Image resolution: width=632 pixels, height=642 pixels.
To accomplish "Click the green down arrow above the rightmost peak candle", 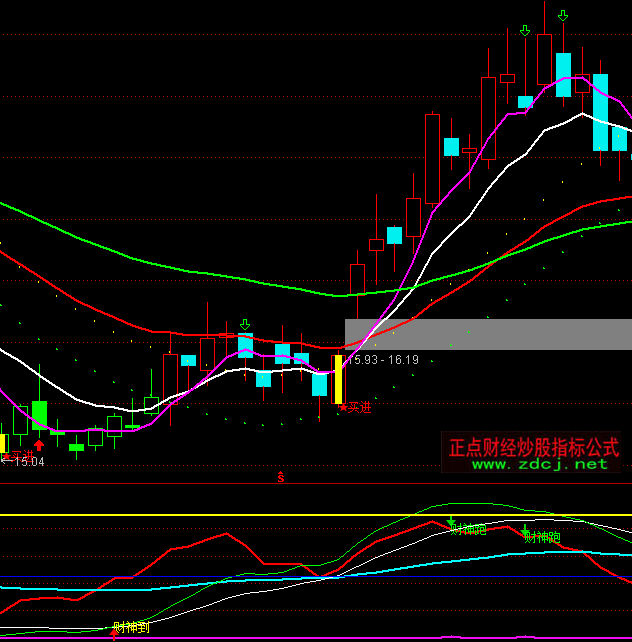I will pos(563,16).
